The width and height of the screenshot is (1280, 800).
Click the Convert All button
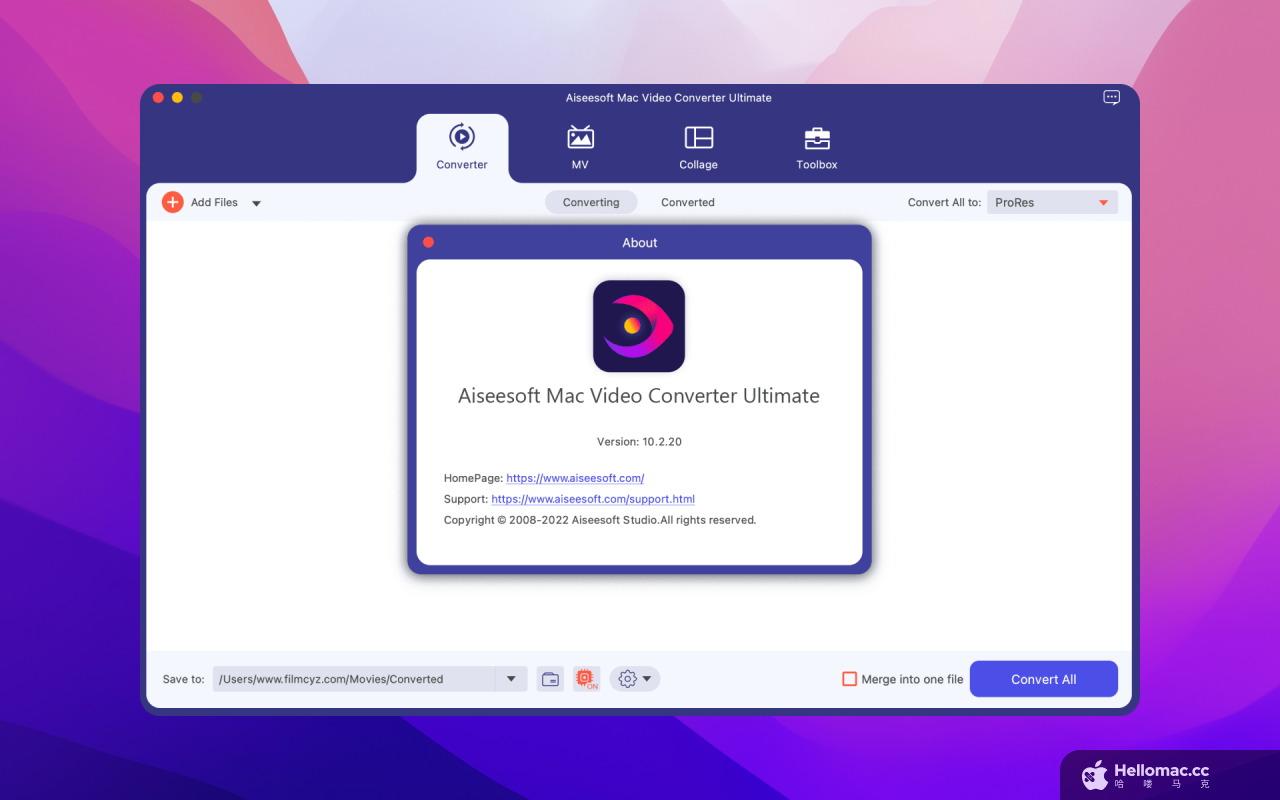tap(1044, 679)
